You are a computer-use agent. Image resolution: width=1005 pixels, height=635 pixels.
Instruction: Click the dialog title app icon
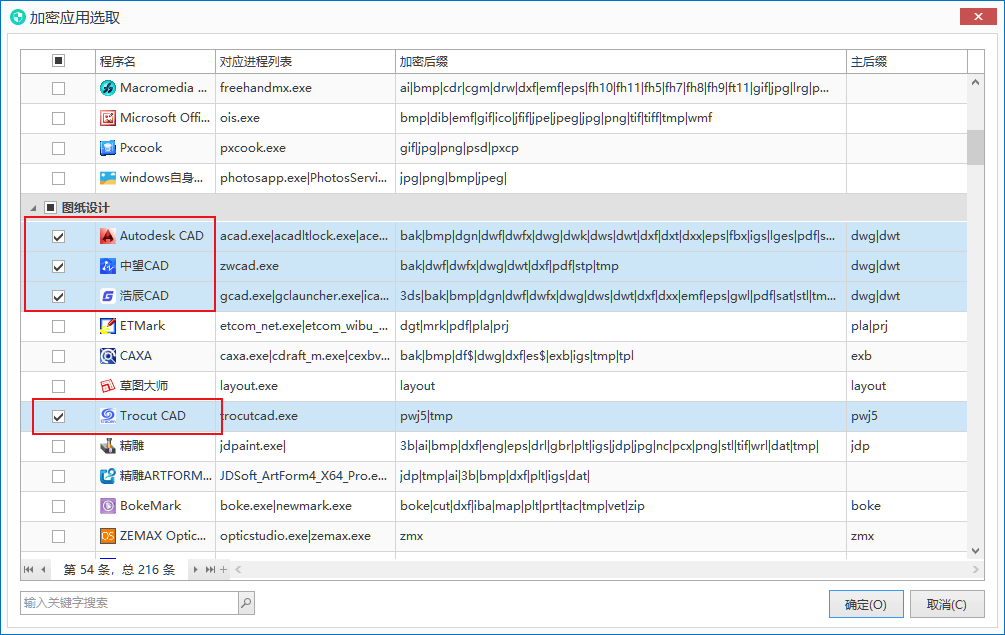click(18, 17)
